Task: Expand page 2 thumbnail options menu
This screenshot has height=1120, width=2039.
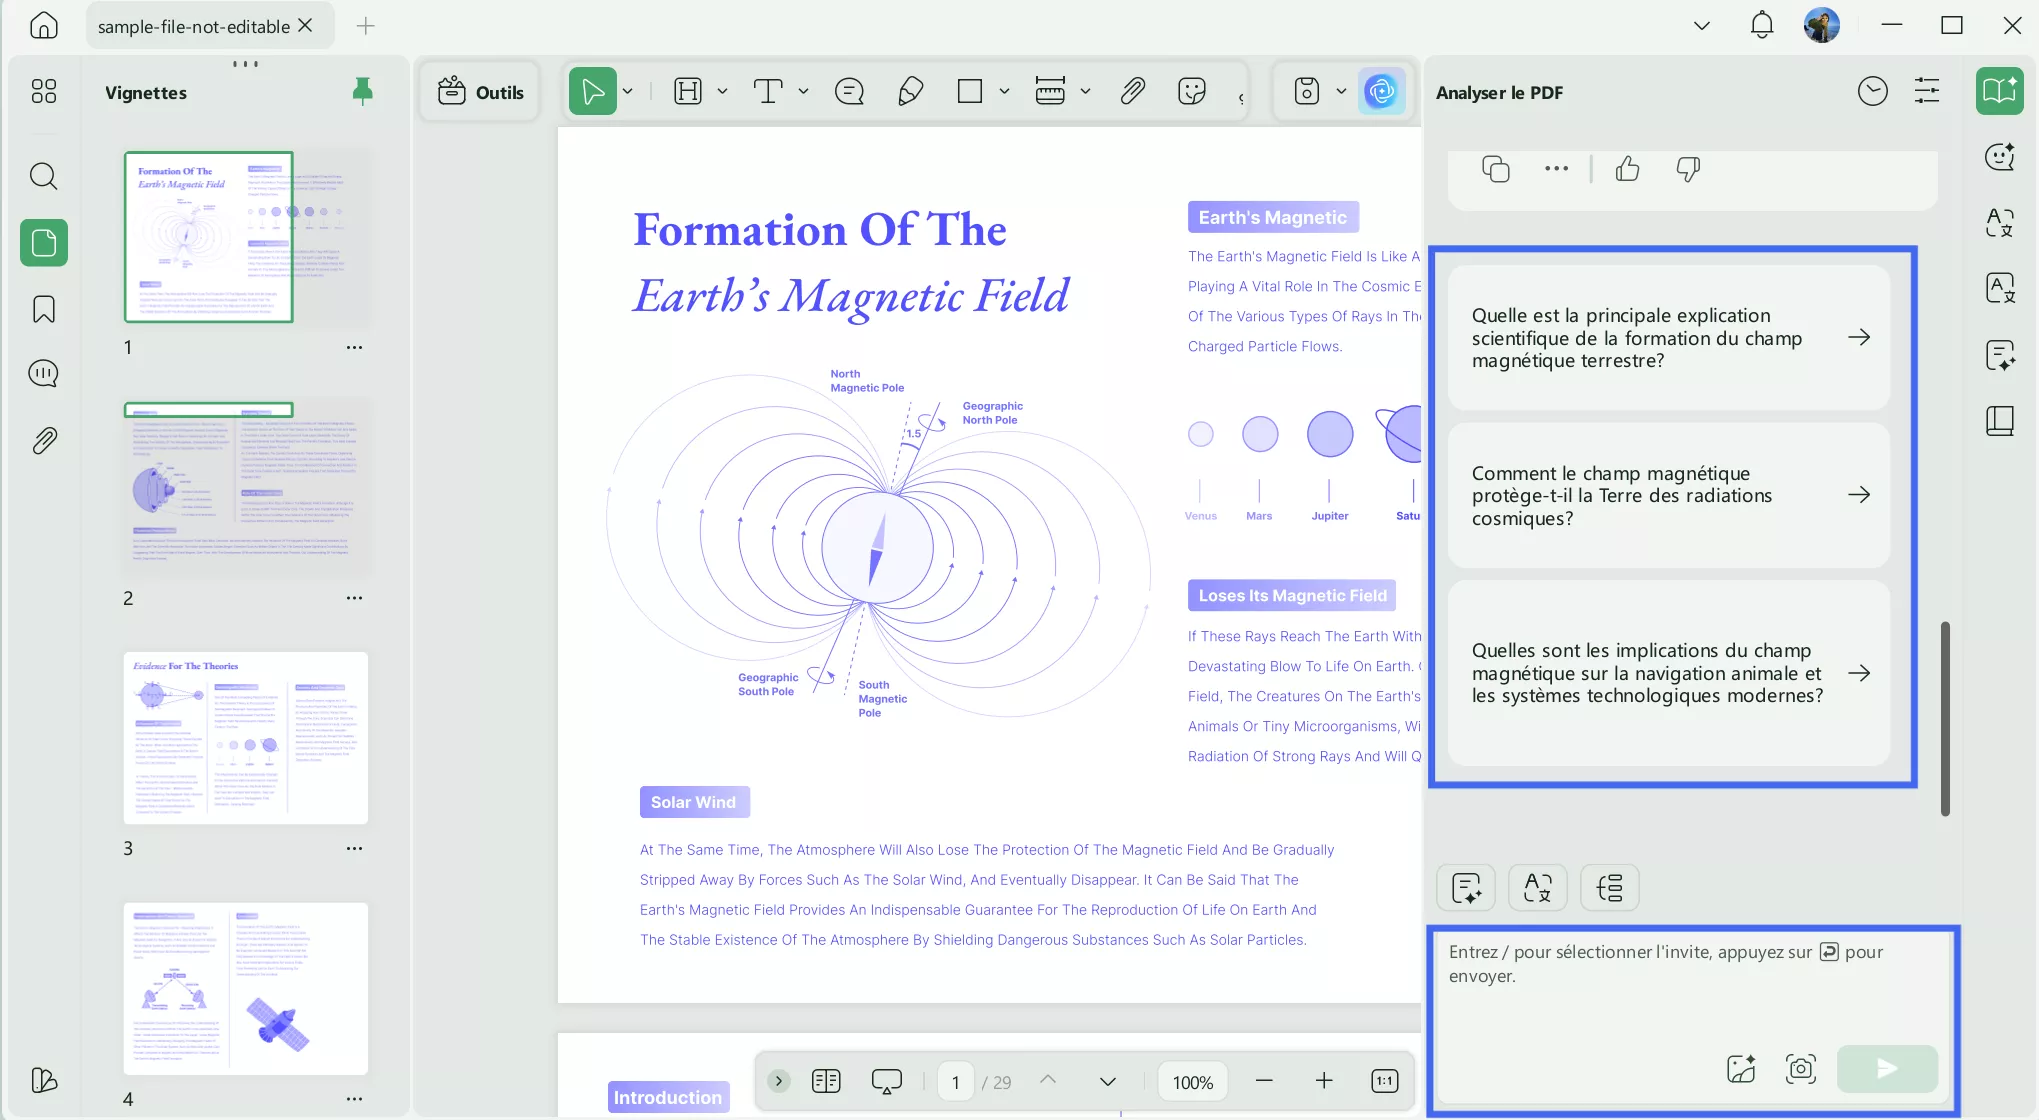Action: (354, 598)
